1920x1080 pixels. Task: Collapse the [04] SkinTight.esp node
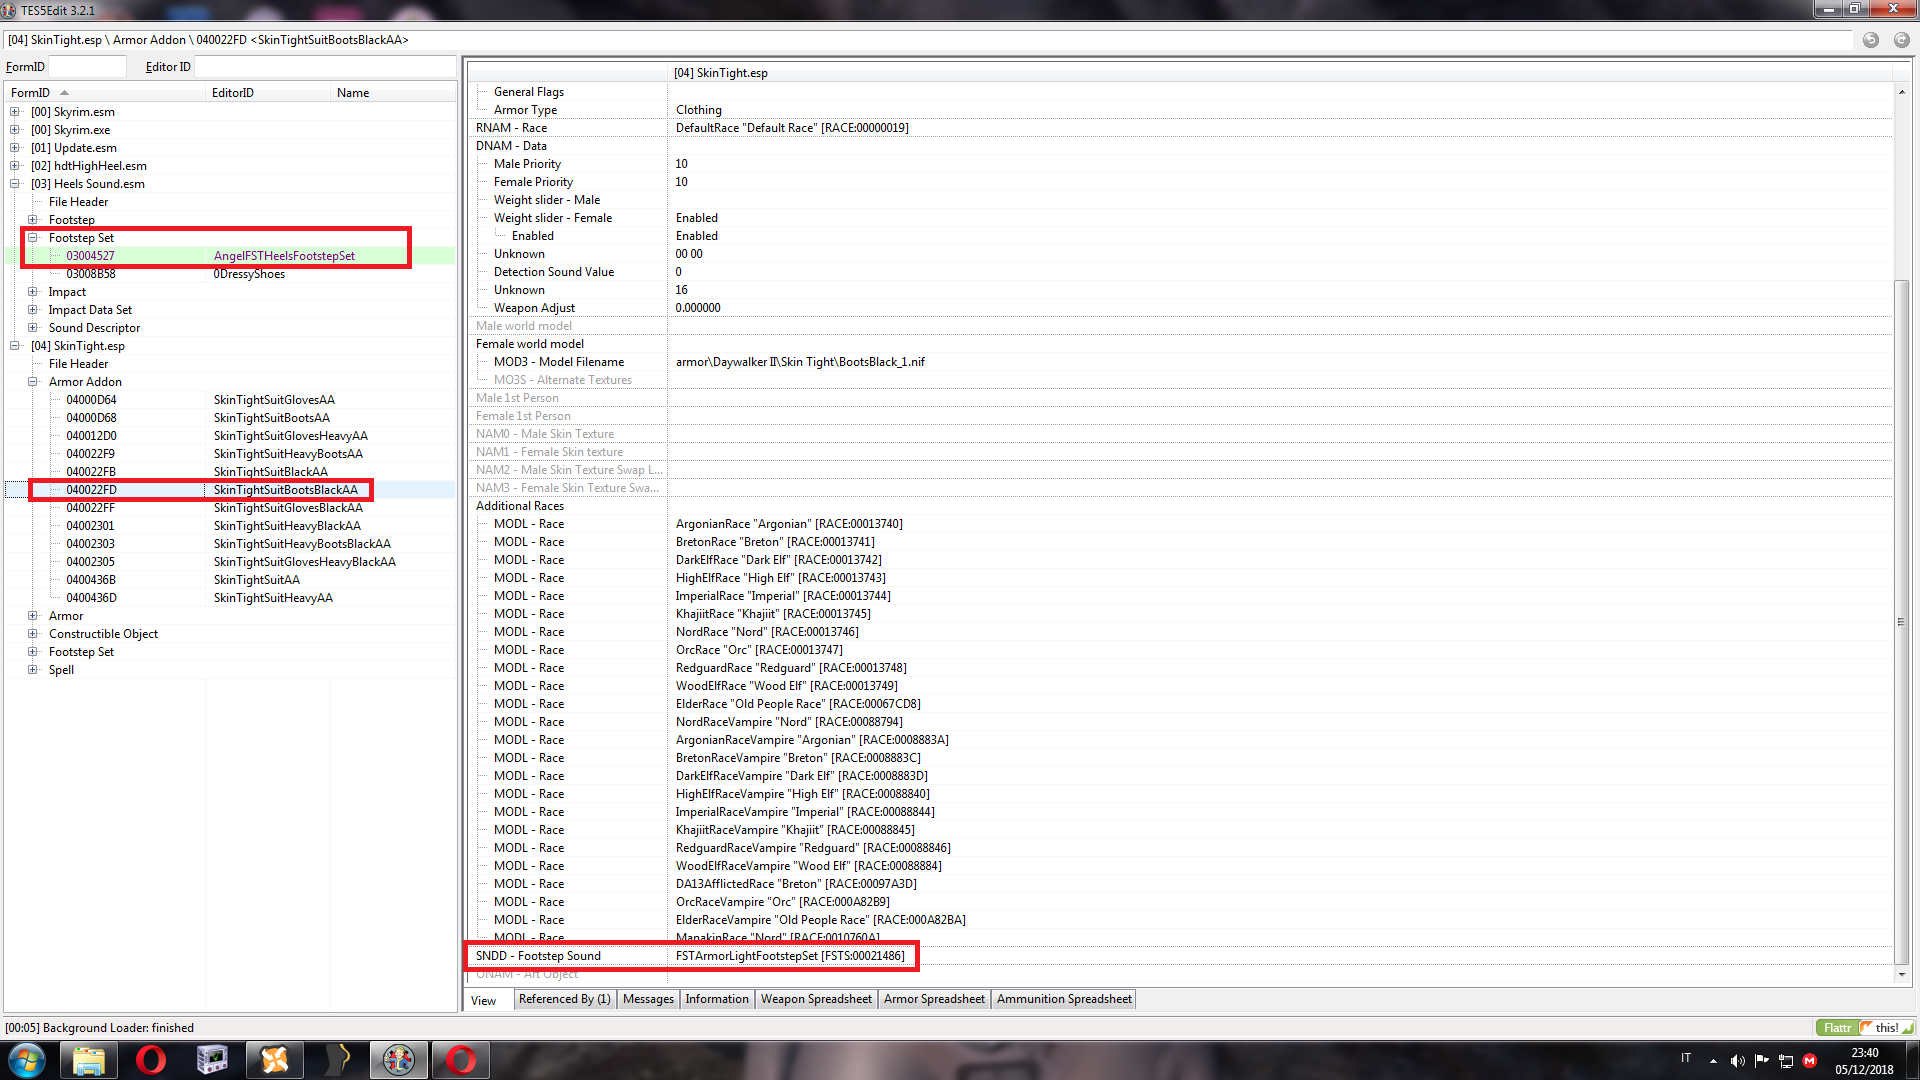tap(15, 346)
